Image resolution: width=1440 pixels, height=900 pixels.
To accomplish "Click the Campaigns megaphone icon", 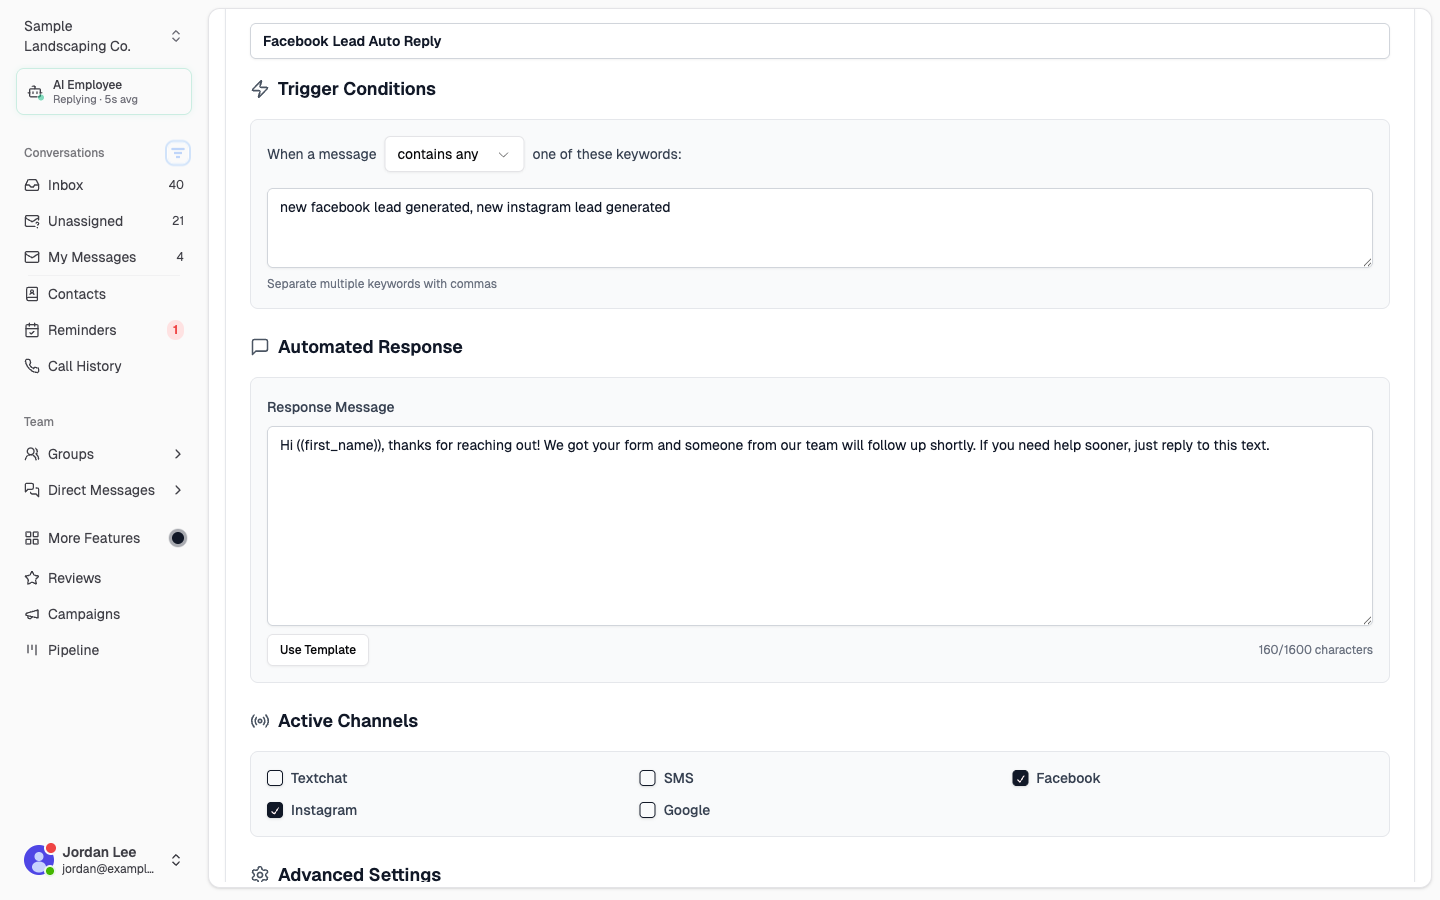I will click(x=32, y=614).
